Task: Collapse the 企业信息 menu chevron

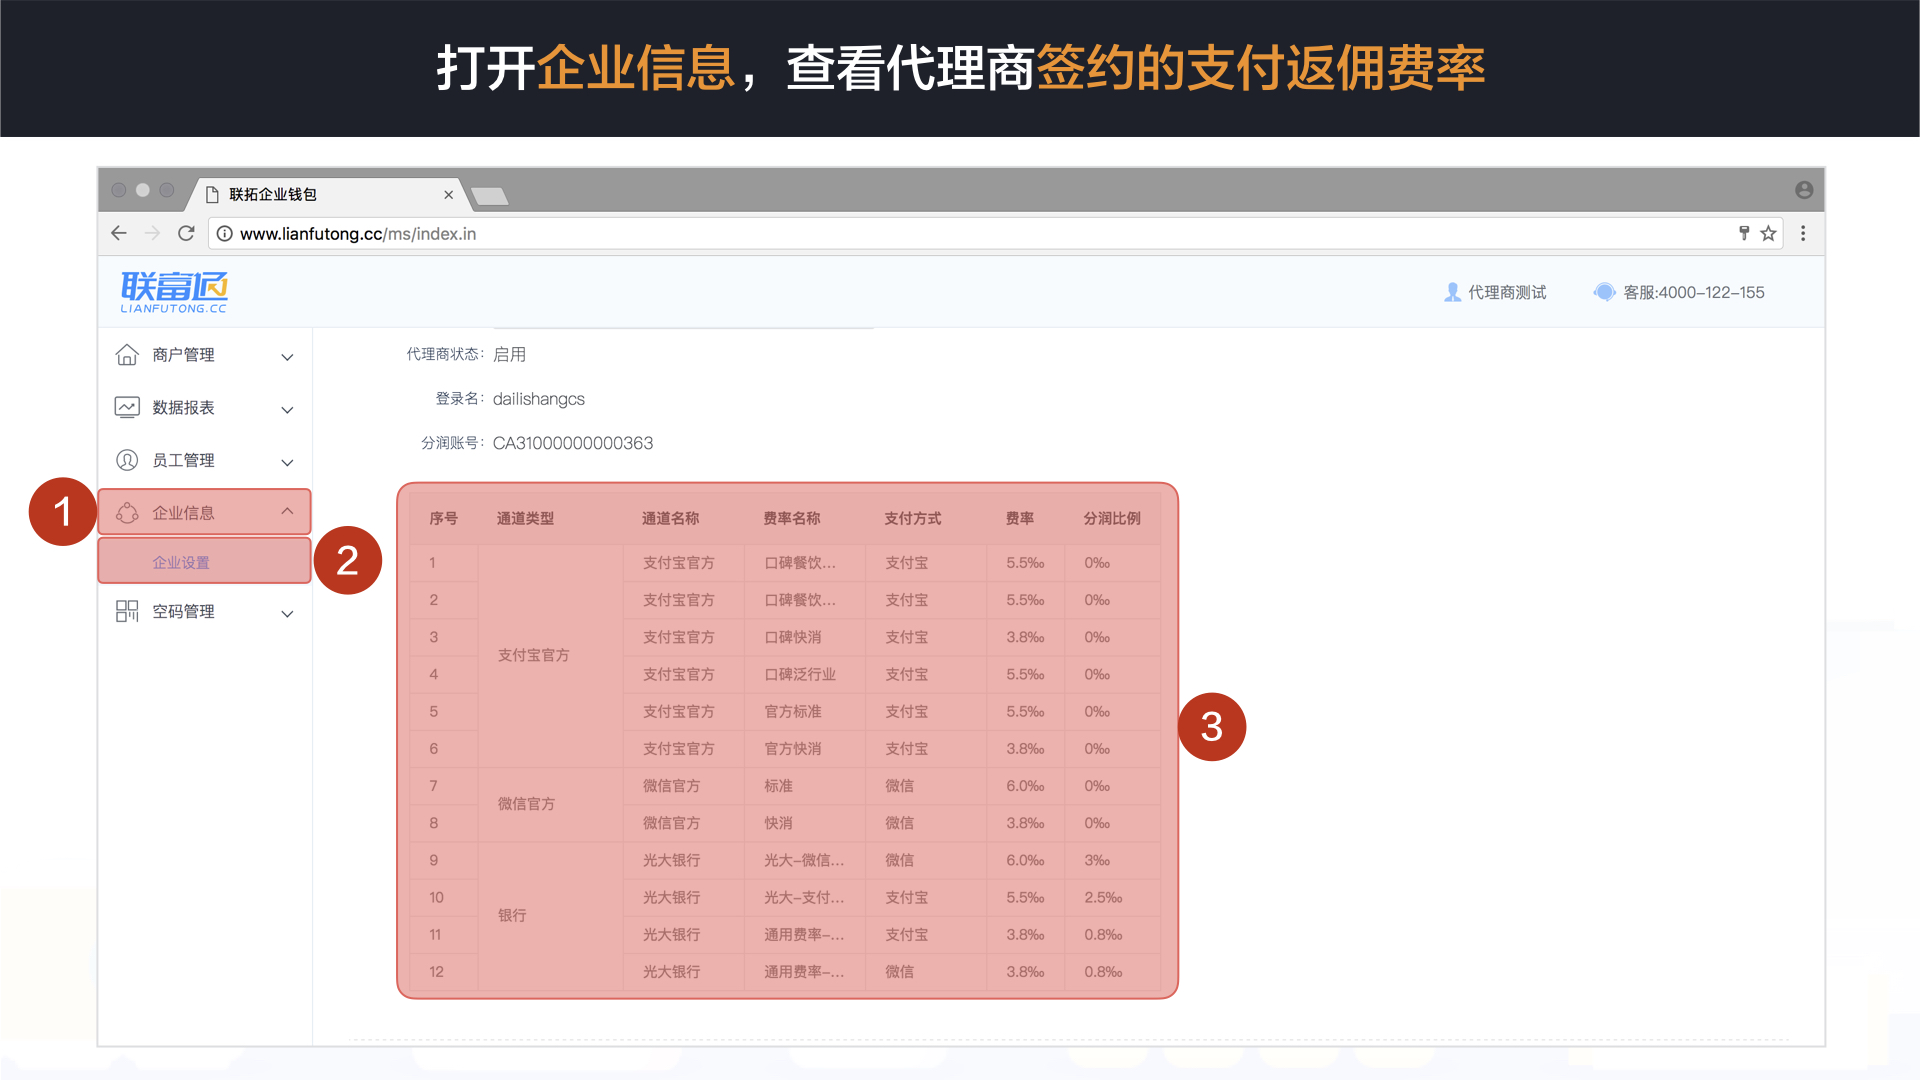Action: [287, 511]
